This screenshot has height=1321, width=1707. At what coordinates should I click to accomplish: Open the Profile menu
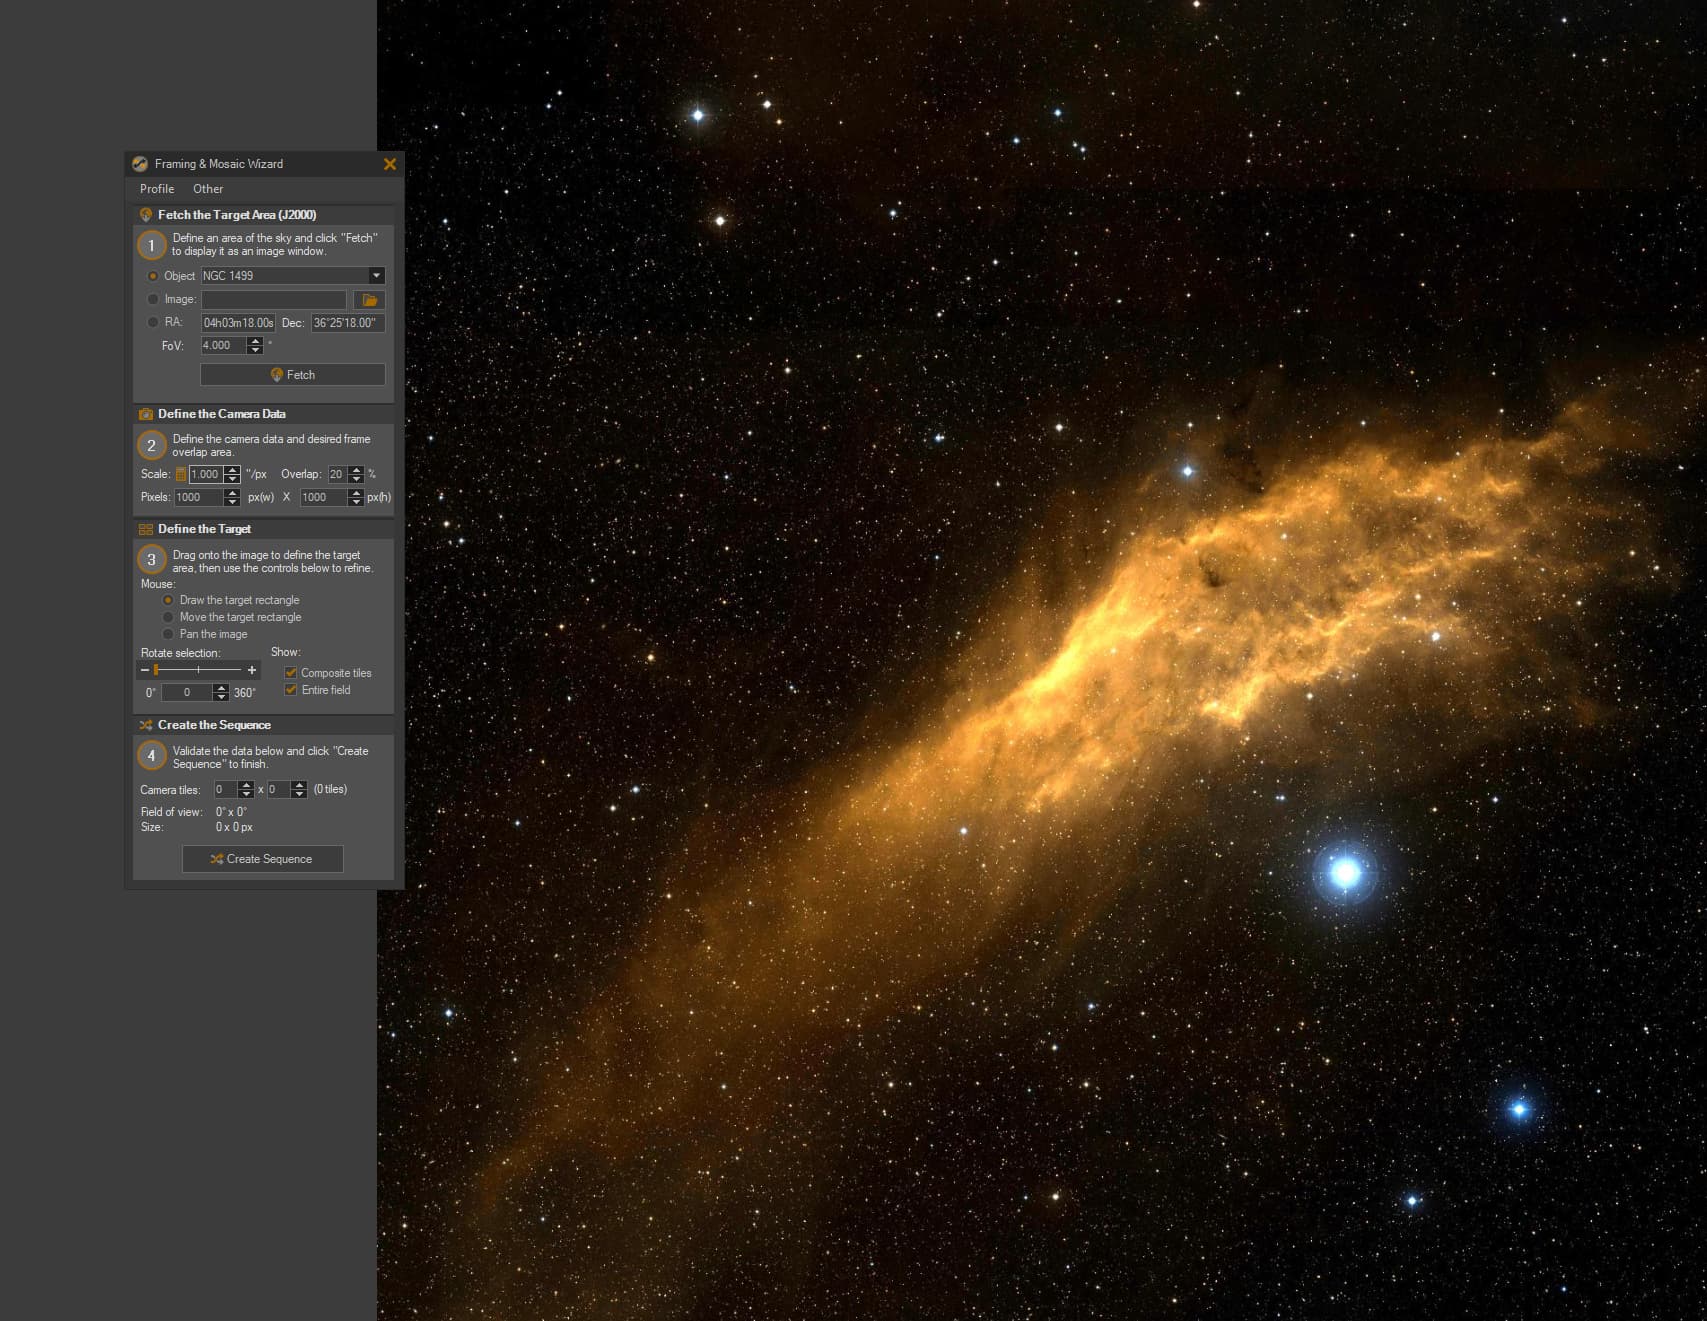coord(157,189)
